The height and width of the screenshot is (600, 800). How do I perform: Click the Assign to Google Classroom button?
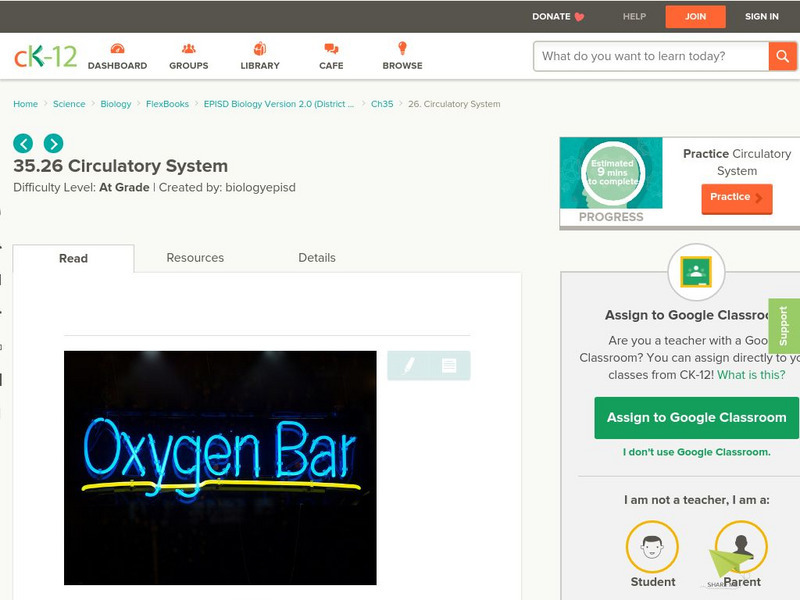click(x=696, y=418)
